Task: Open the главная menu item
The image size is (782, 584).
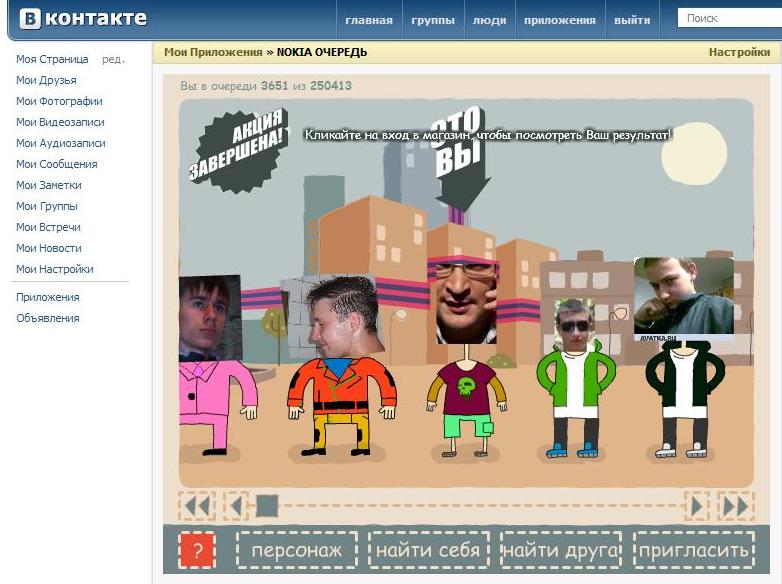Action: pyautogui.click(x=369, y=20)
